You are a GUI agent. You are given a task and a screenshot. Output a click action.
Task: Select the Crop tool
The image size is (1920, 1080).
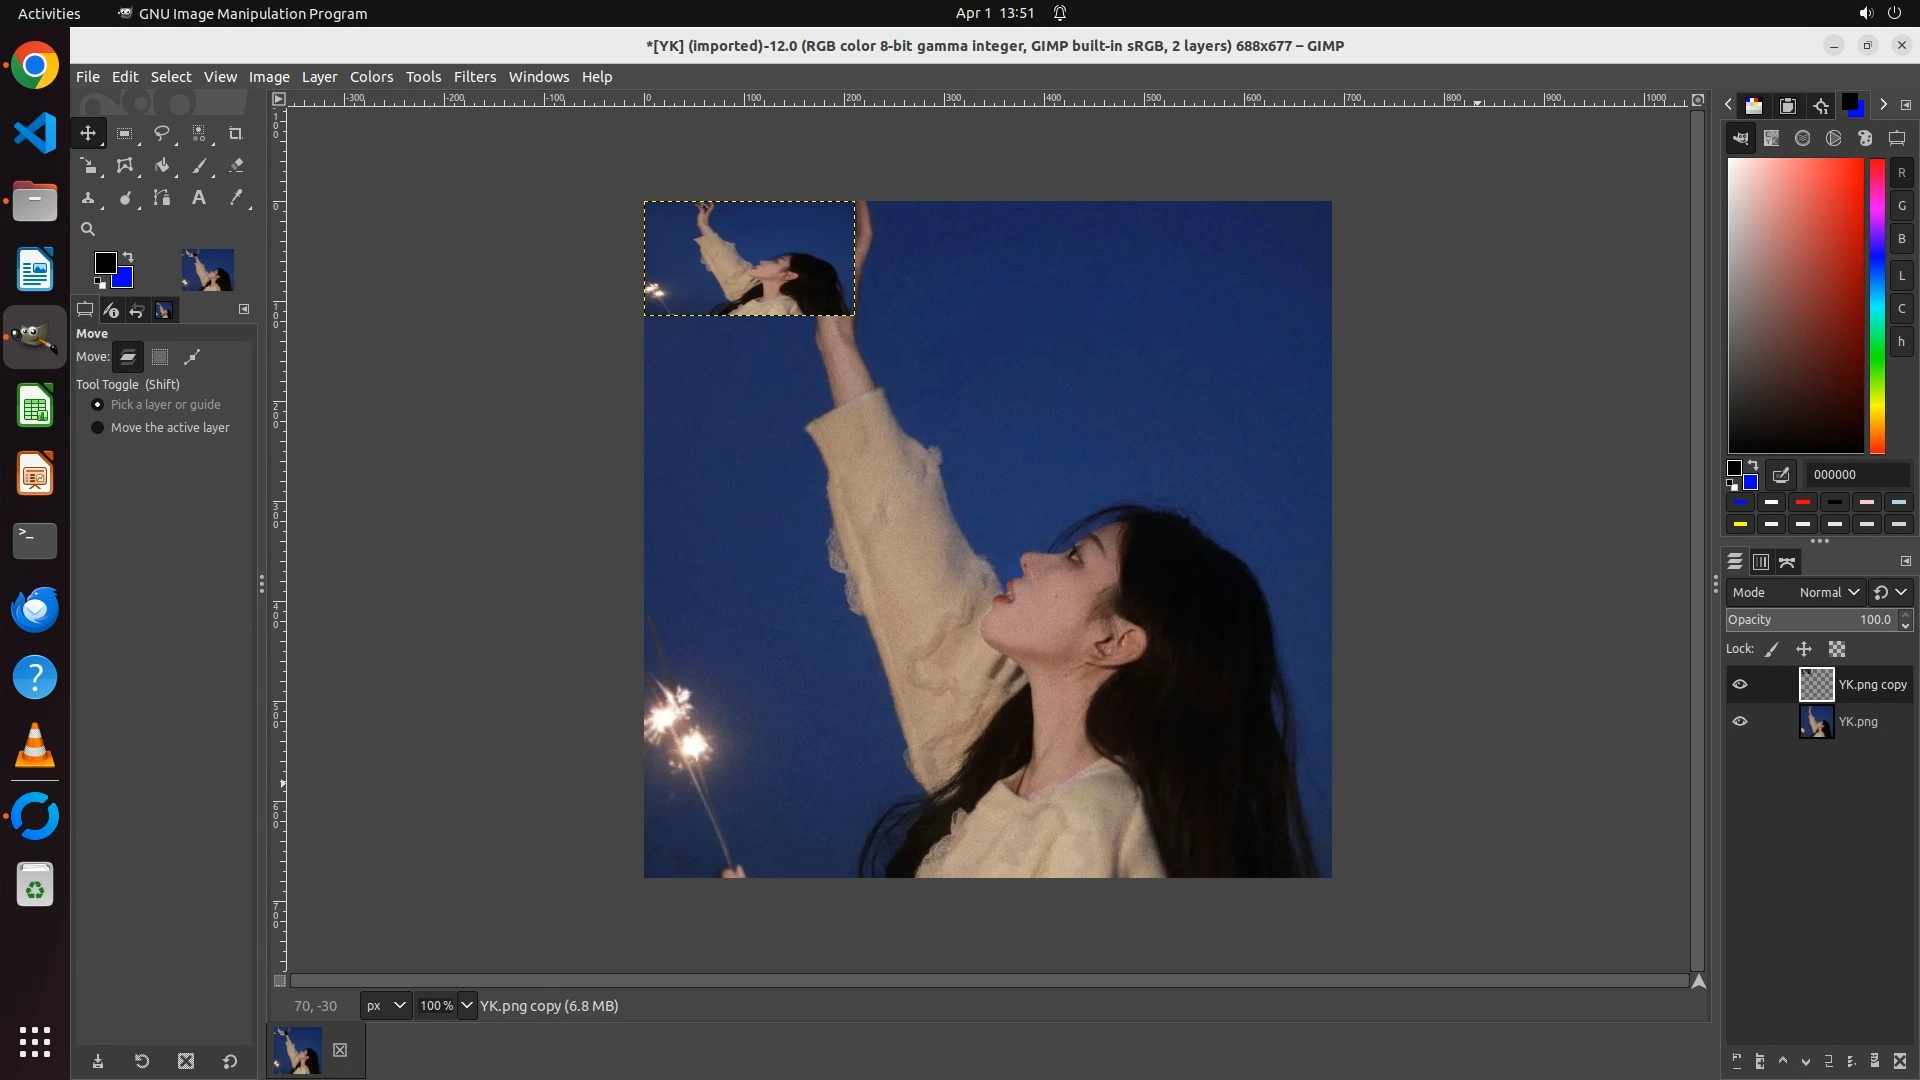[x=236, y=133]
